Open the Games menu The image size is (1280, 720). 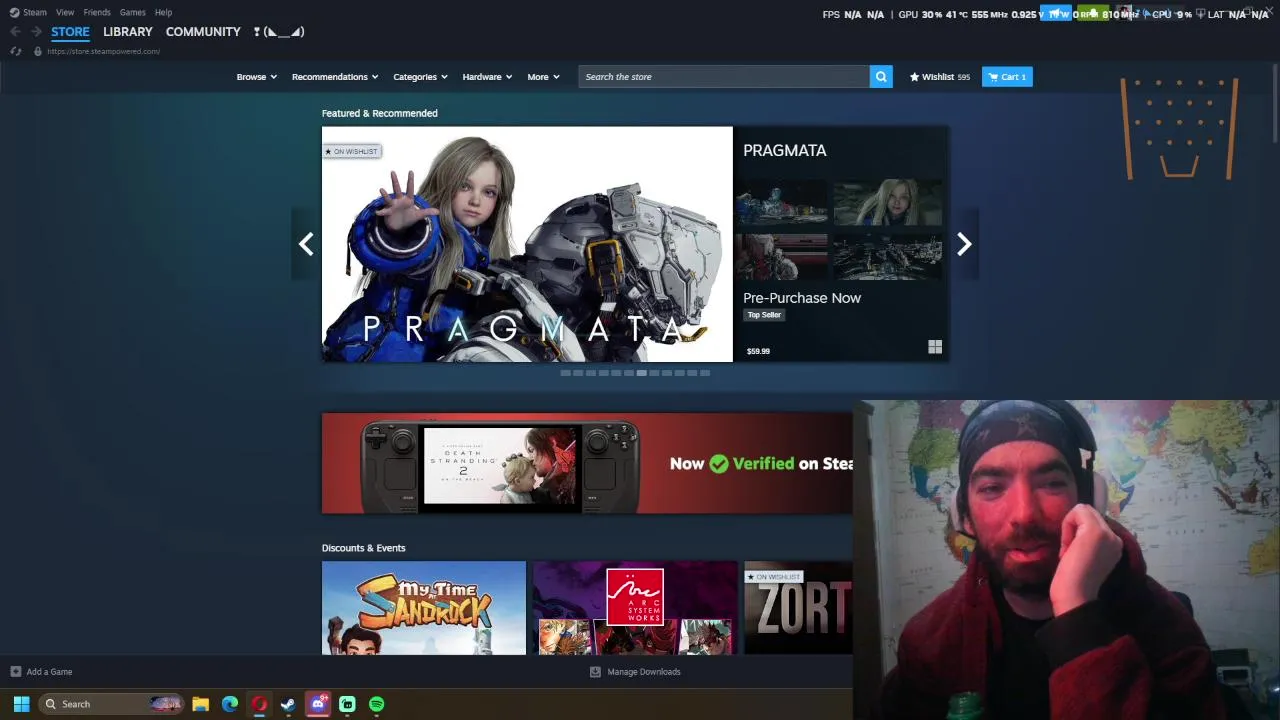point(132,12)
